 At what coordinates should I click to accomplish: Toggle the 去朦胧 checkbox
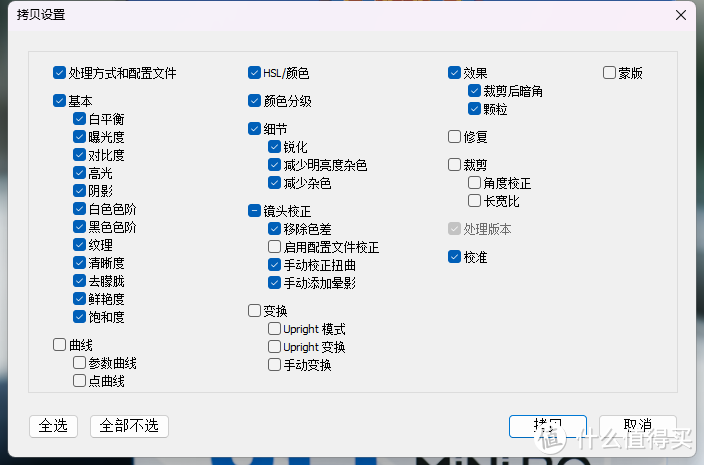click(79, 281)
